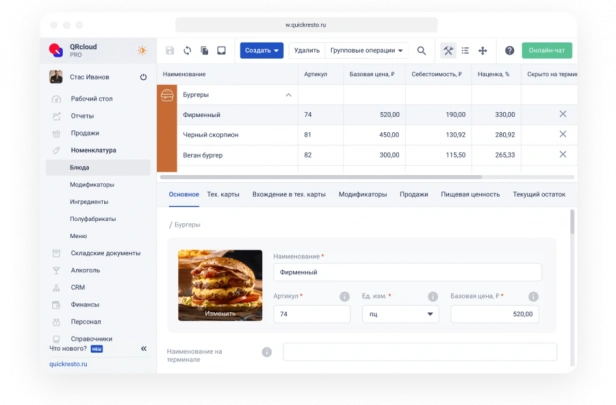The image size is (616, 405).
Task: Expand the Групповые операции dropdown
Action: click(367, 51)
